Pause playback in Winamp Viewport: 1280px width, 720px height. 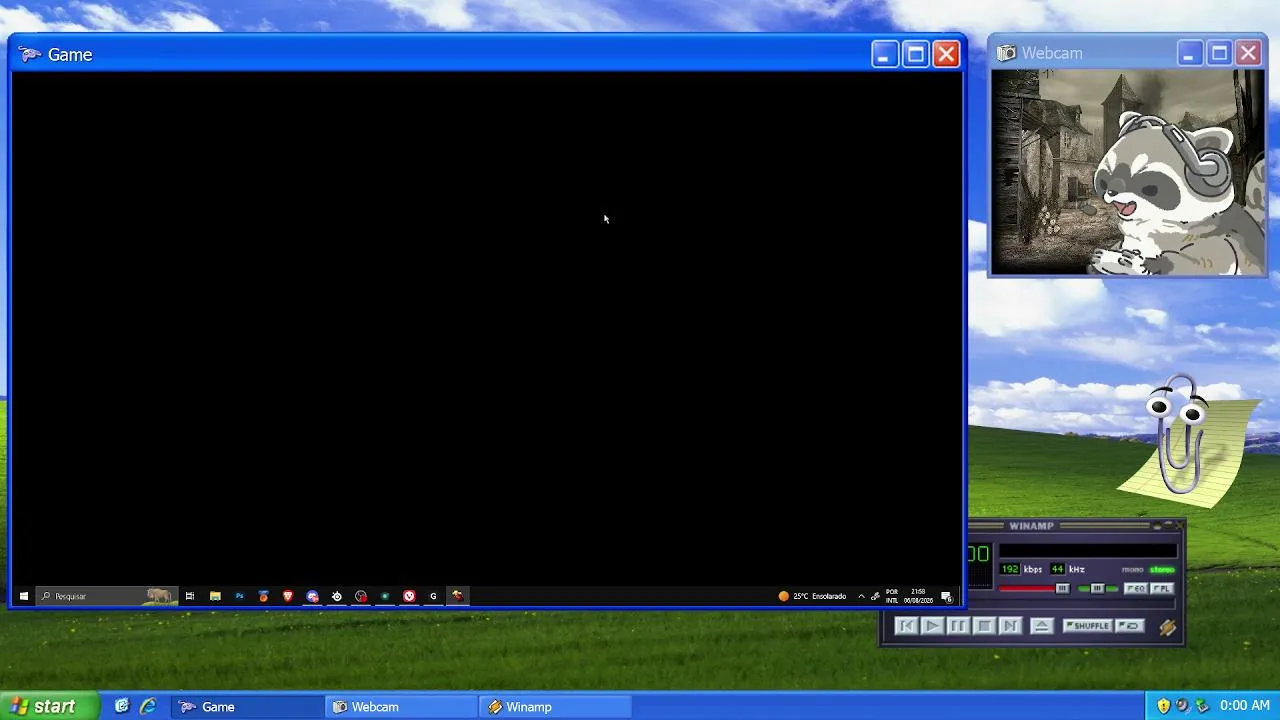point(958,626)
